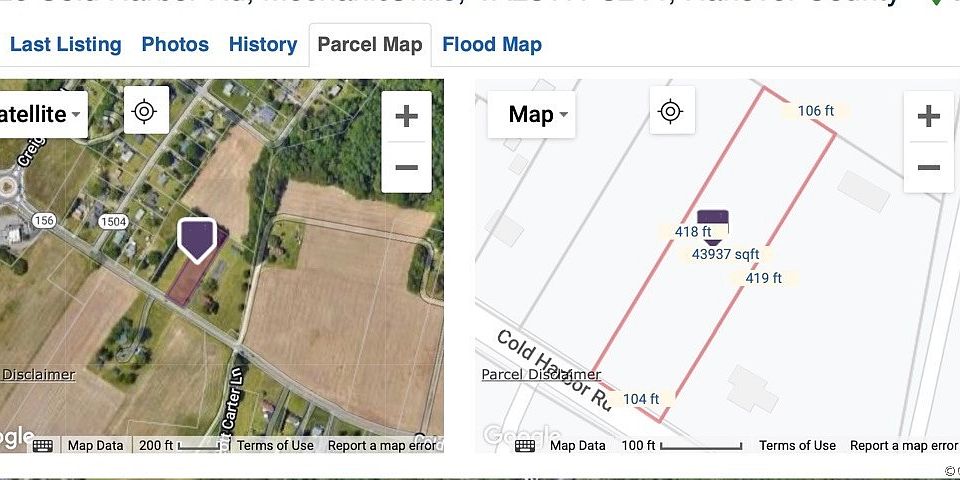Image resolution: width=960 pixels, height=480 pixels.
Task: Zoom out on the parcel map
Action: pyautogui.click(x=928, y=167)
